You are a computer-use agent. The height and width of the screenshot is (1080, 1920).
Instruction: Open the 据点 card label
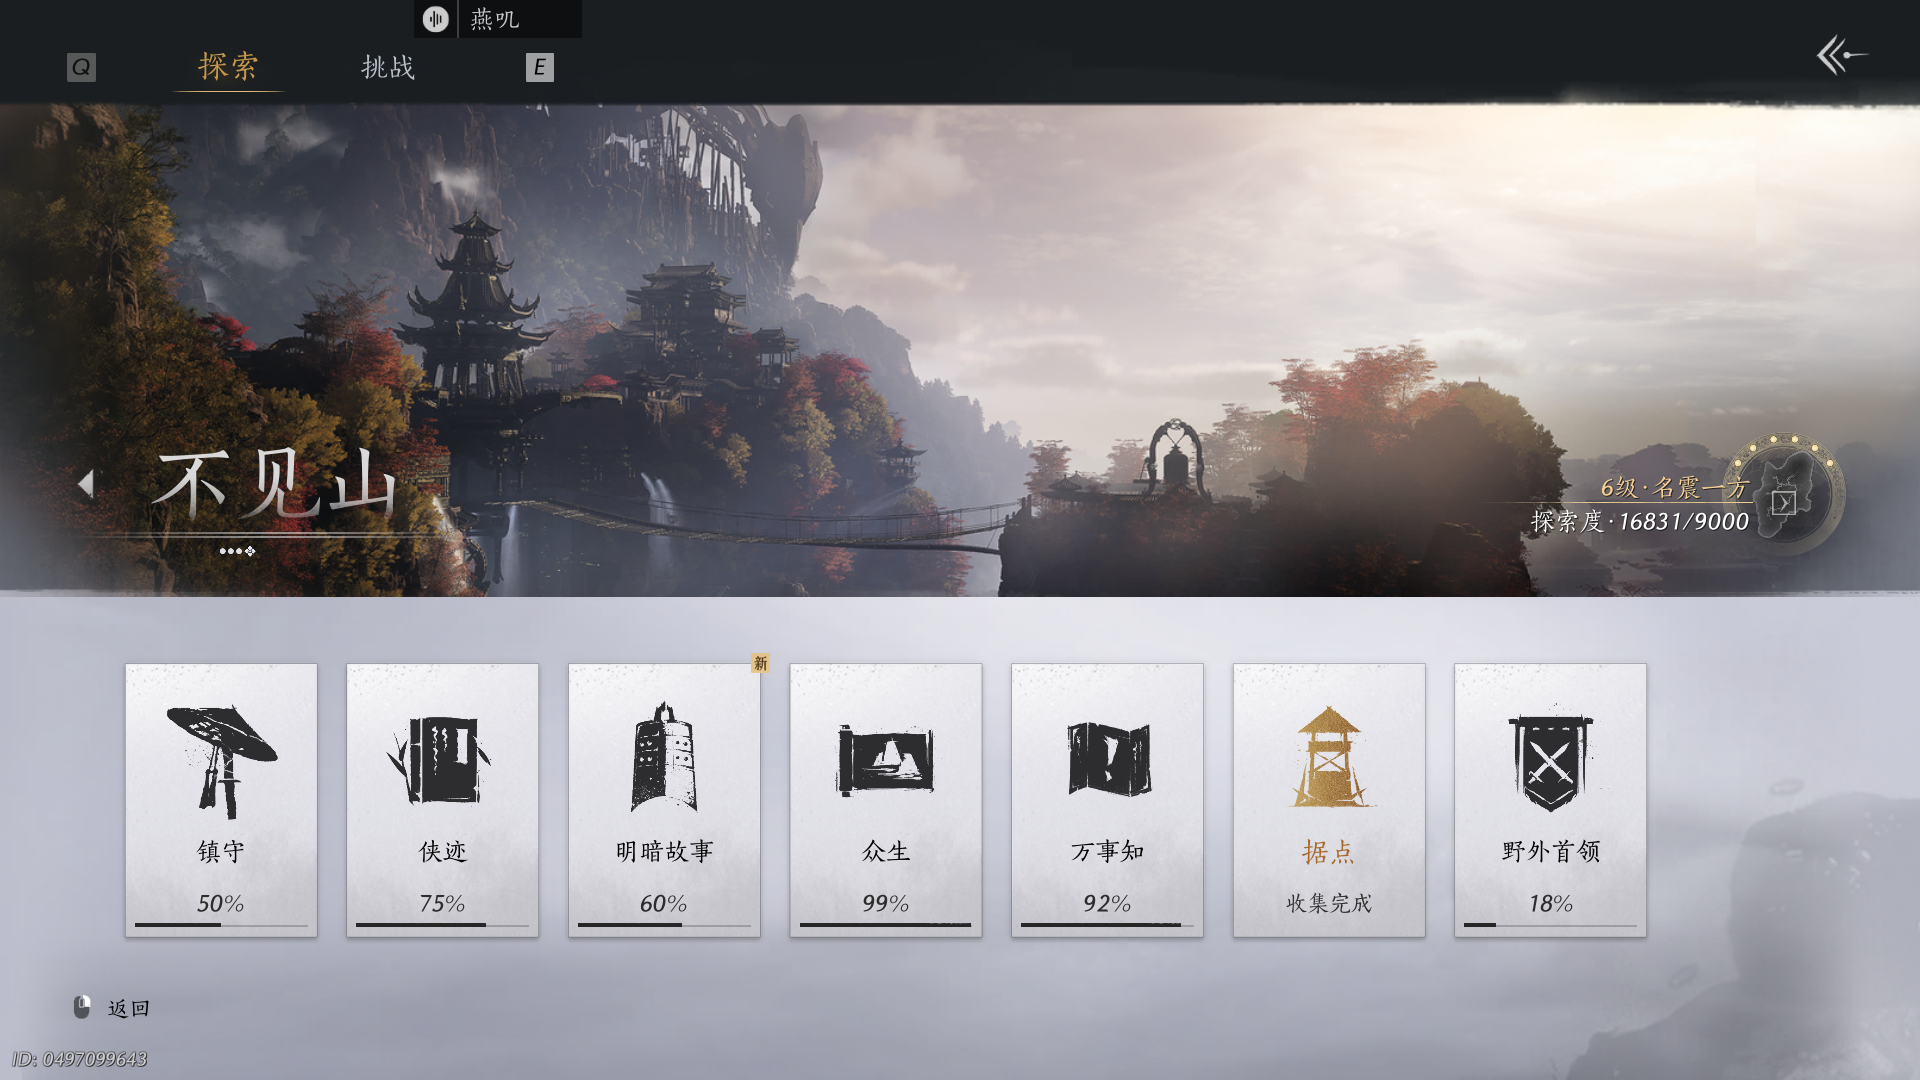point(1329,852)
